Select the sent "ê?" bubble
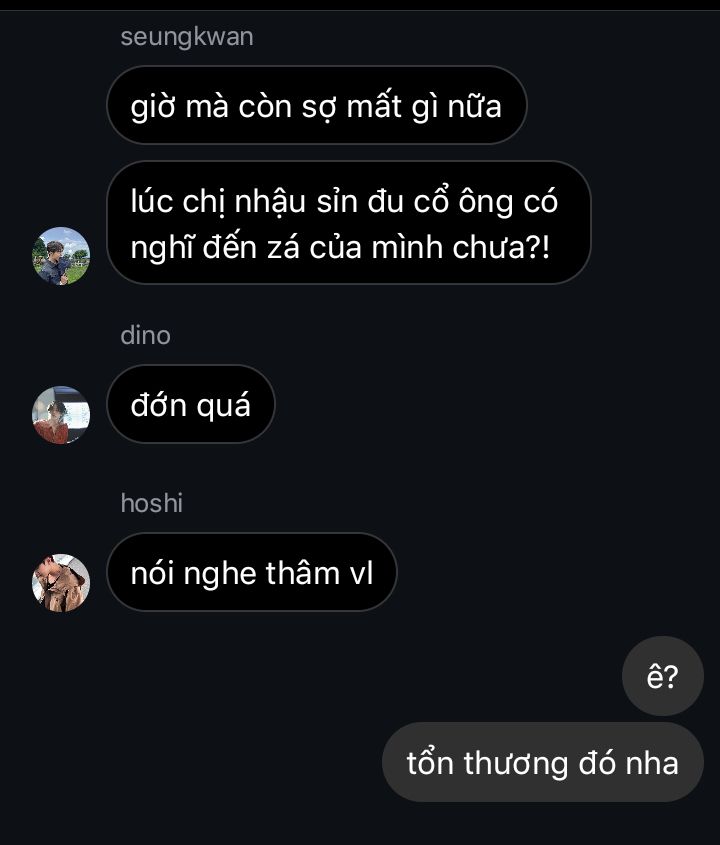720x845 pixels. click(x=662, y=676)
